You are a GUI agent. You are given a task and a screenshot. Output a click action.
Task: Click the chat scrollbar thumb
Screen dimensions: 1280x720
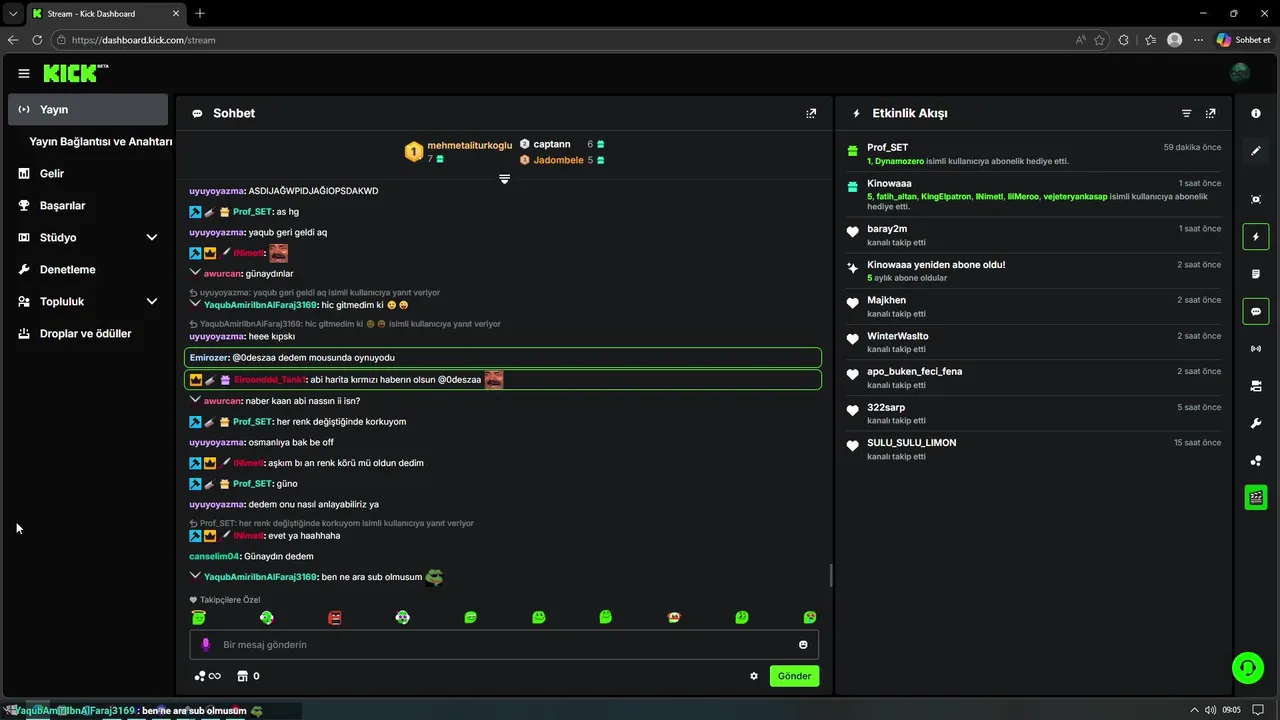point(831,576)
